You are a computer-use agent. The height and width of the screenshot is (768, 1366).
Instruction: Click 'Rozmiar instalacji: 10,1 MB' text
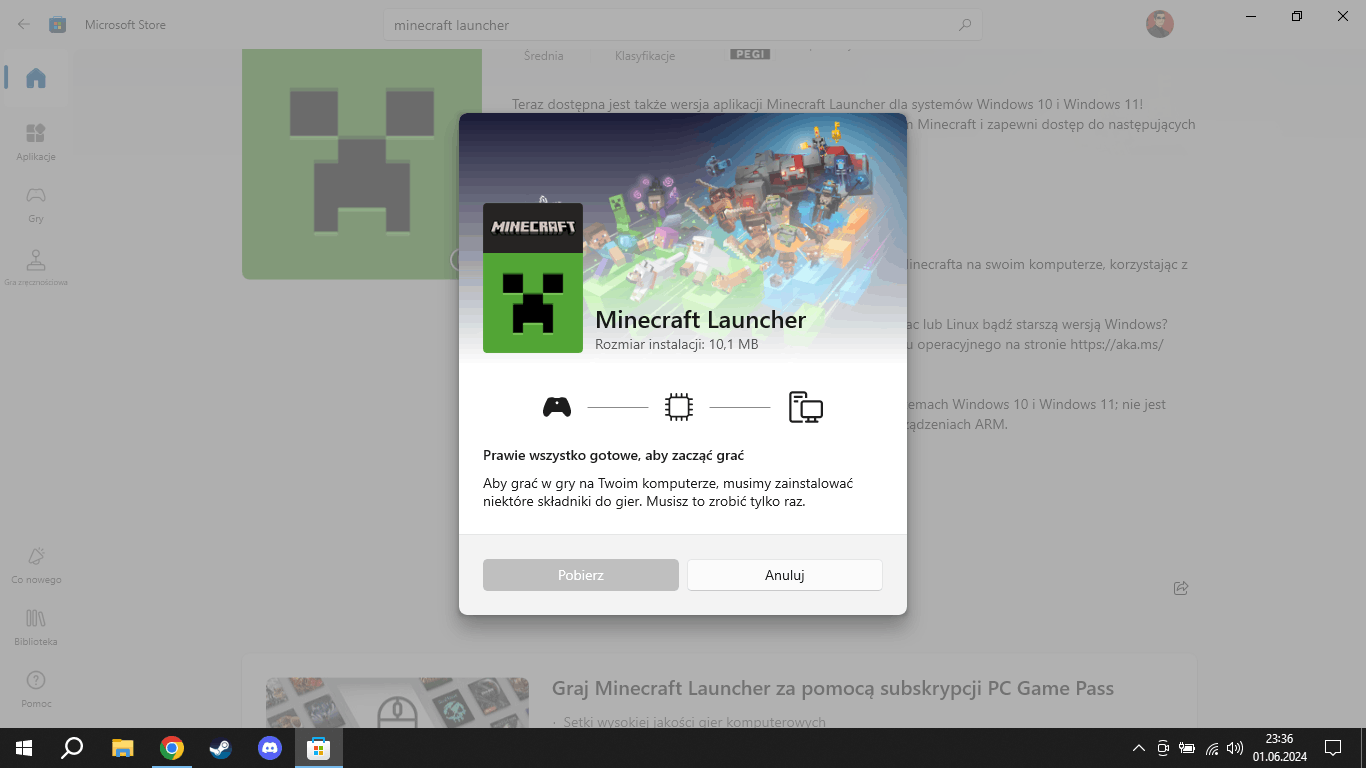[x=677, y=344]
